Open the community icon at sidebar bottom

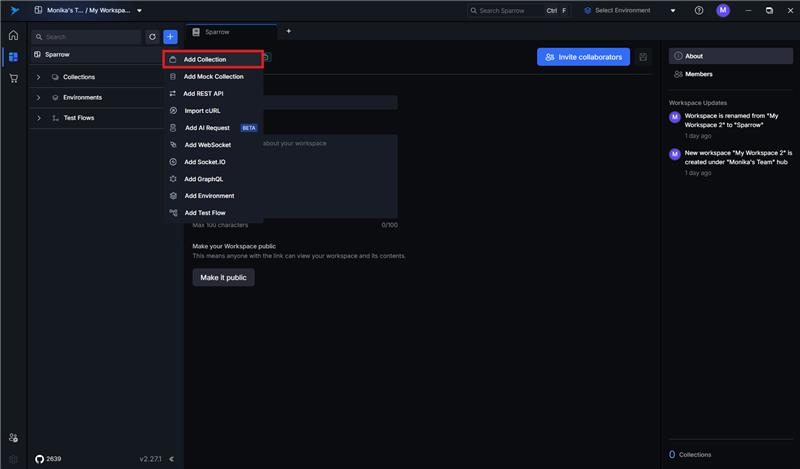(x=14, y=438)
